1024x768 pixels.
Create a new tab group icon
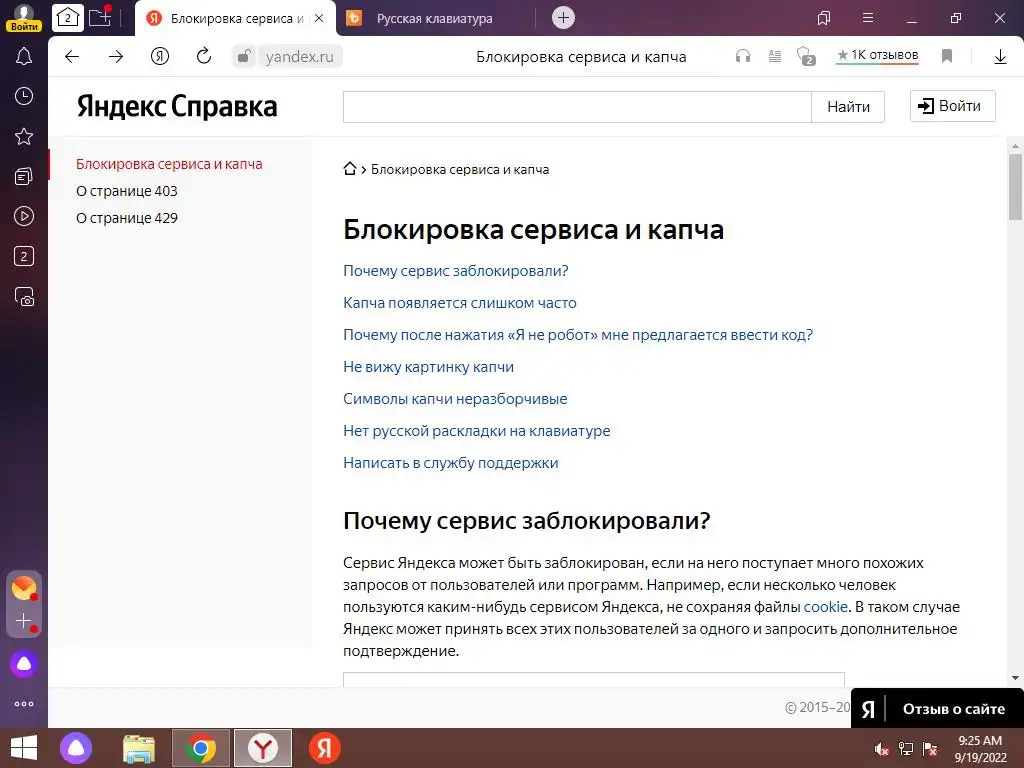[100, 18]
